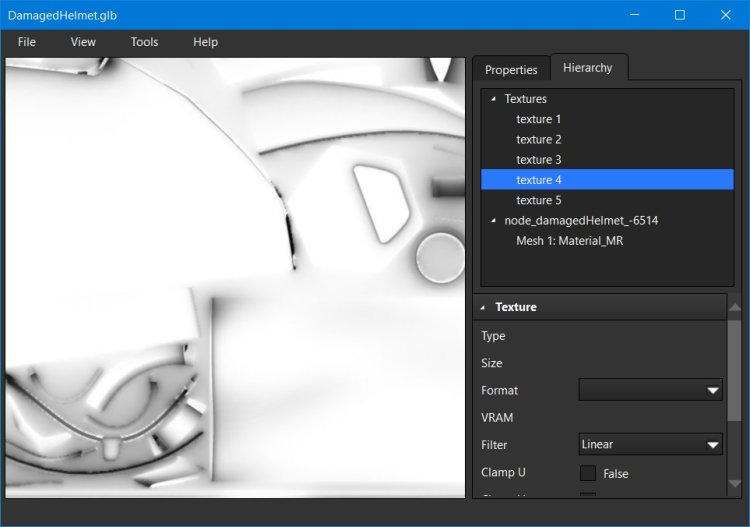Open the Help menu
750x527 pixels.
click(x=205, y=42)
